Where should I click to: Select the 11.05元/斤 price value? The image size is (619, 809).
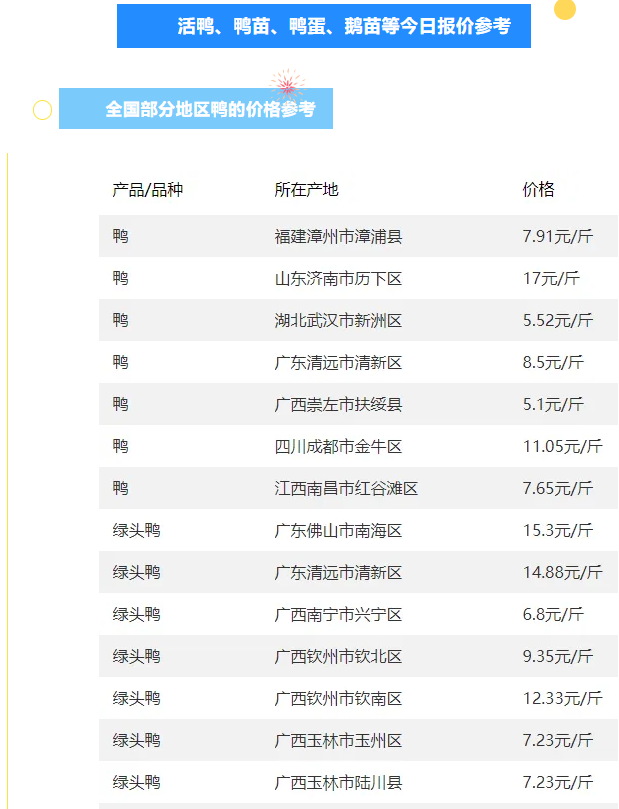pyautogui.click(x=562, y=447)
